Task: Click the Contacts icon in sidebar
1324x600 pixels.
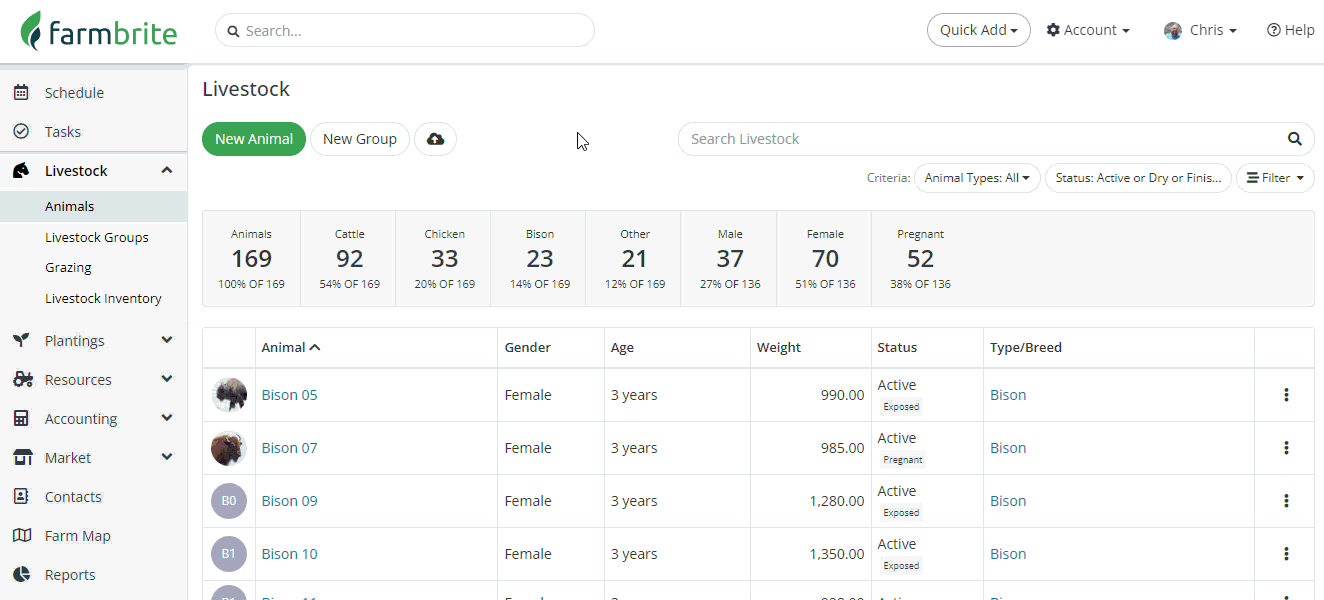Action: 21,497
